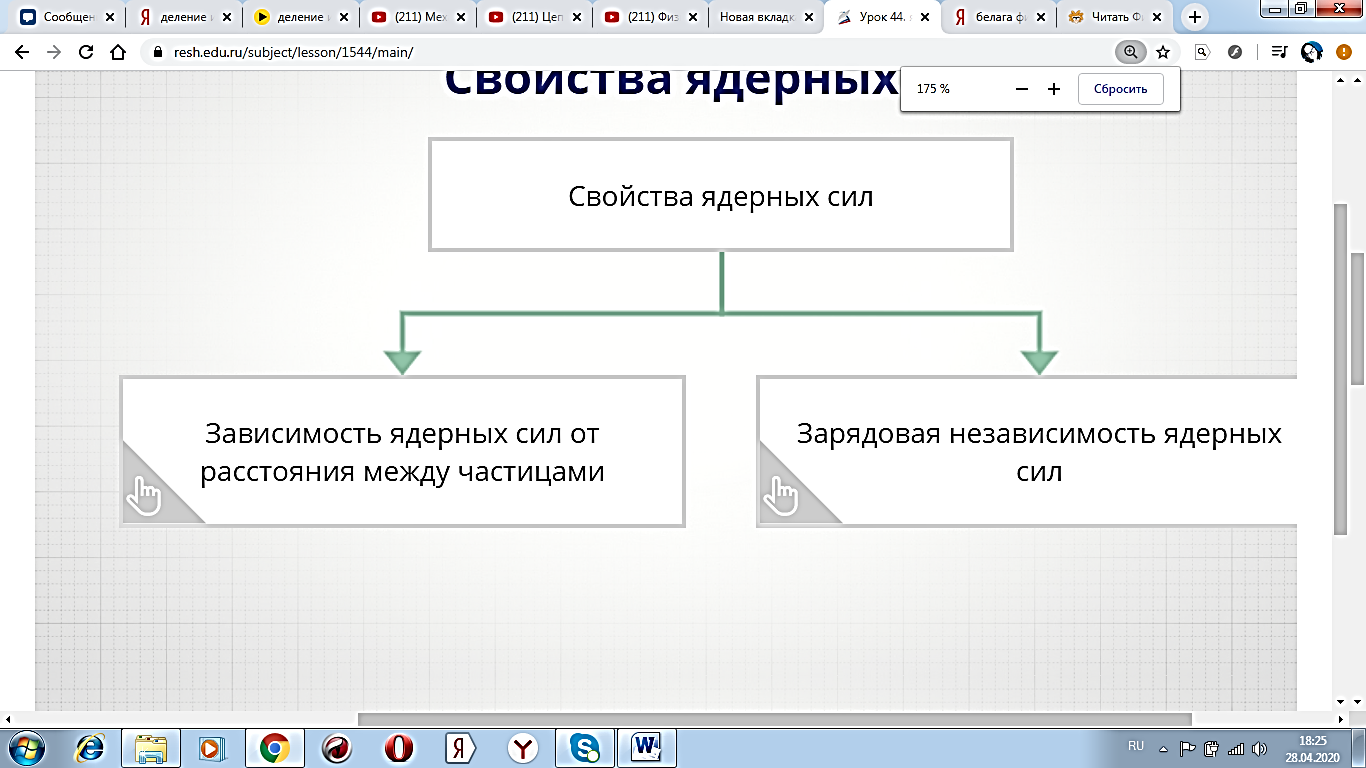1366x768 pixels.
Task: Click the extension icon right of the star
Action: pyautogui.click(x=1203, y=52)
